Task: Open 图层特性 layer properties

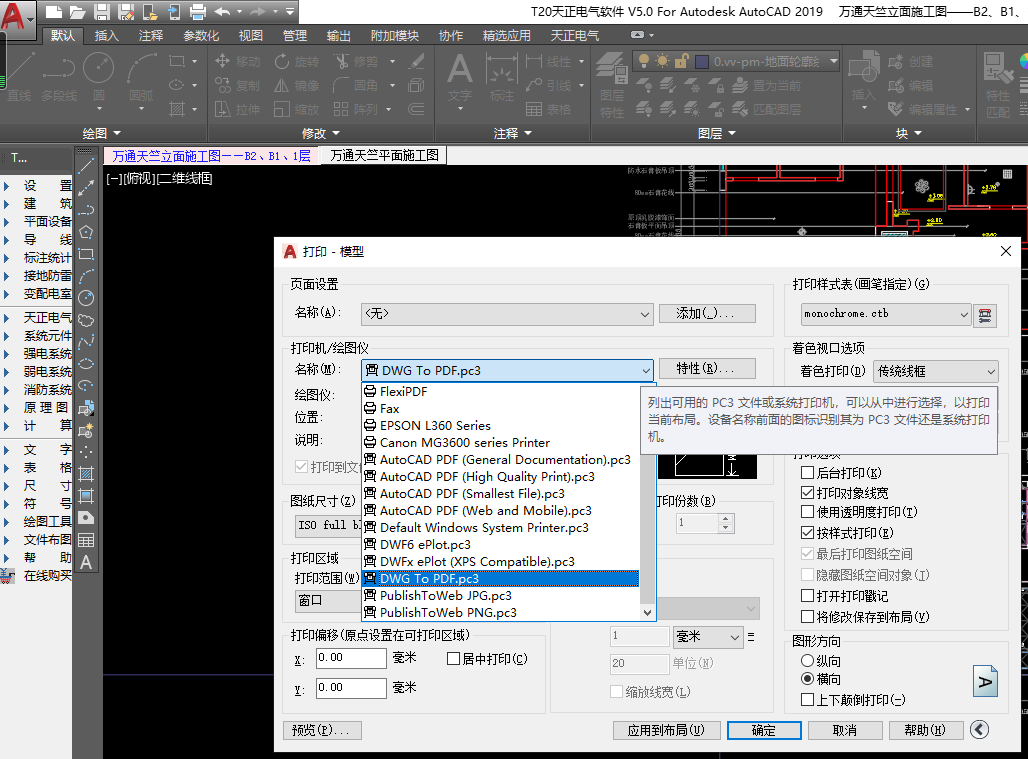Action: 611,85
